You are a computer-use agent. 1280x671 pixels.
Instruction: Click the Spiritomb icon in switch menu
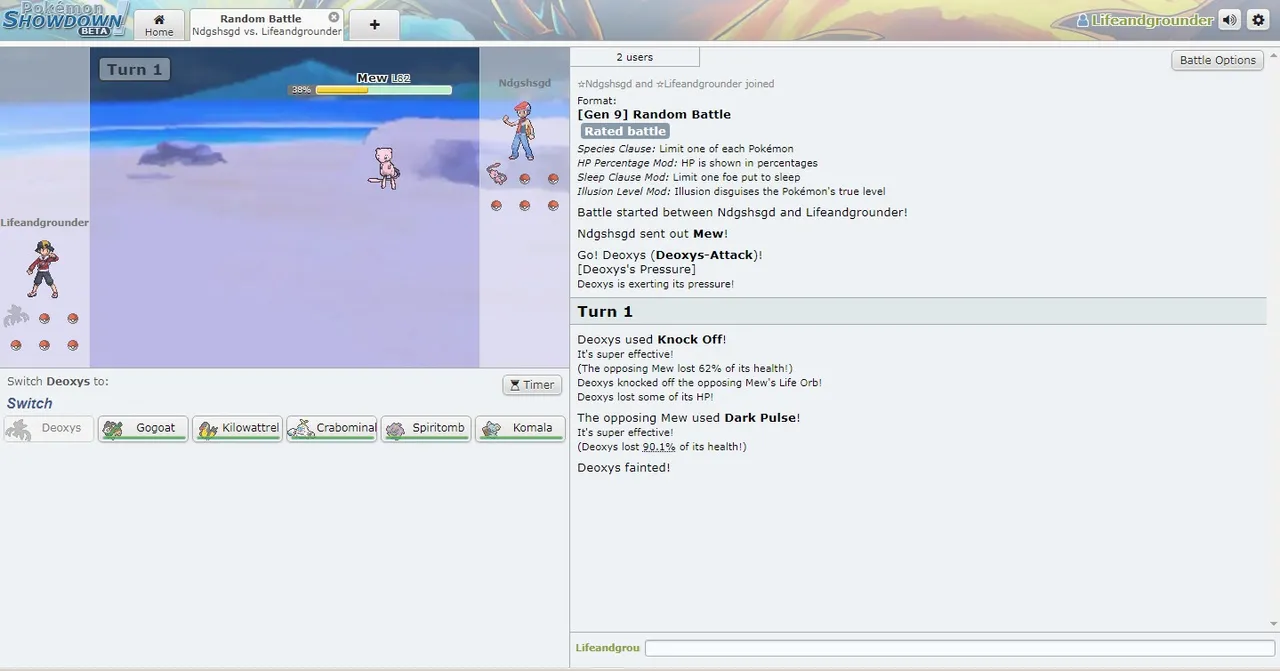coord(397,428)
